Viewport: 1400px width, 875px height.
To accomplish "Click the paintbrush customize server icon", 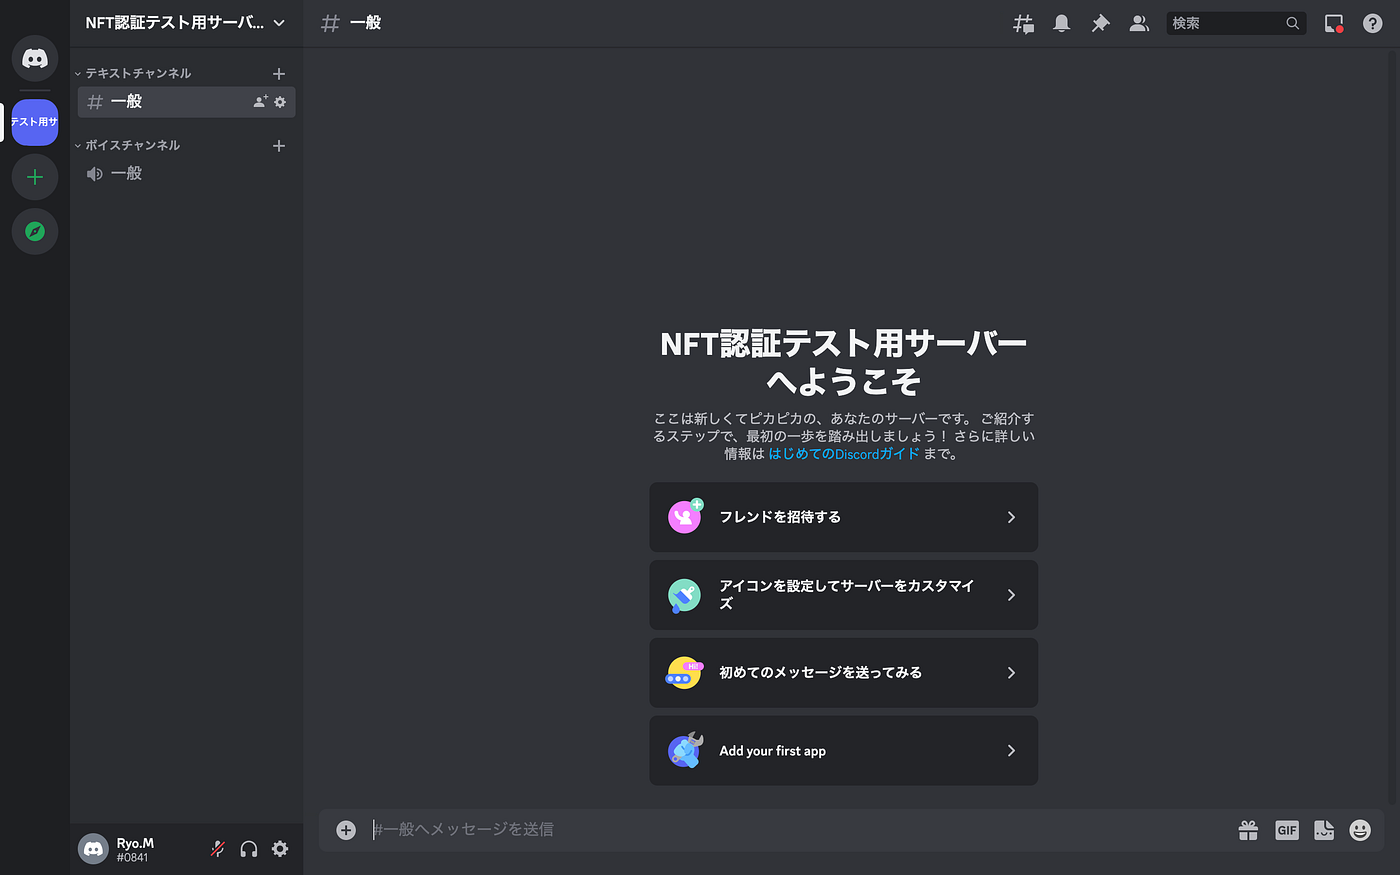I will [685, 595].
